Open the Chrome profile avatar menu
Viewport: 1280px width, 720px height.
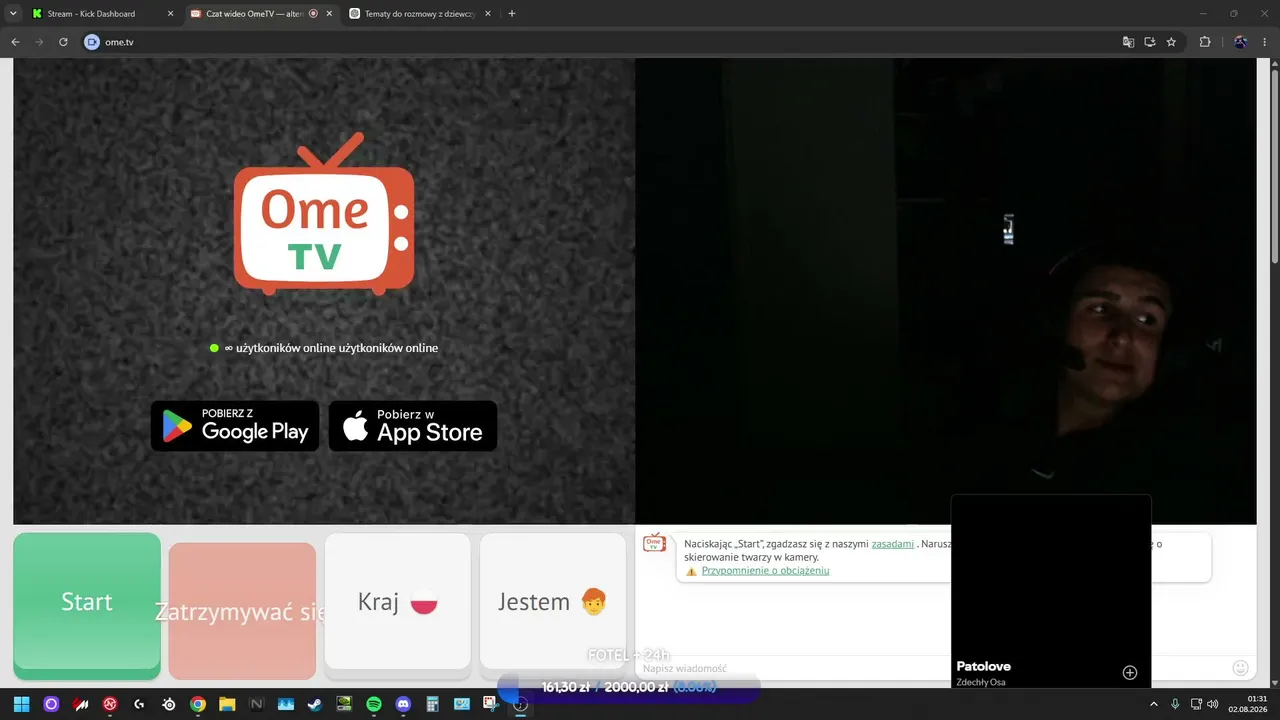1241,42
